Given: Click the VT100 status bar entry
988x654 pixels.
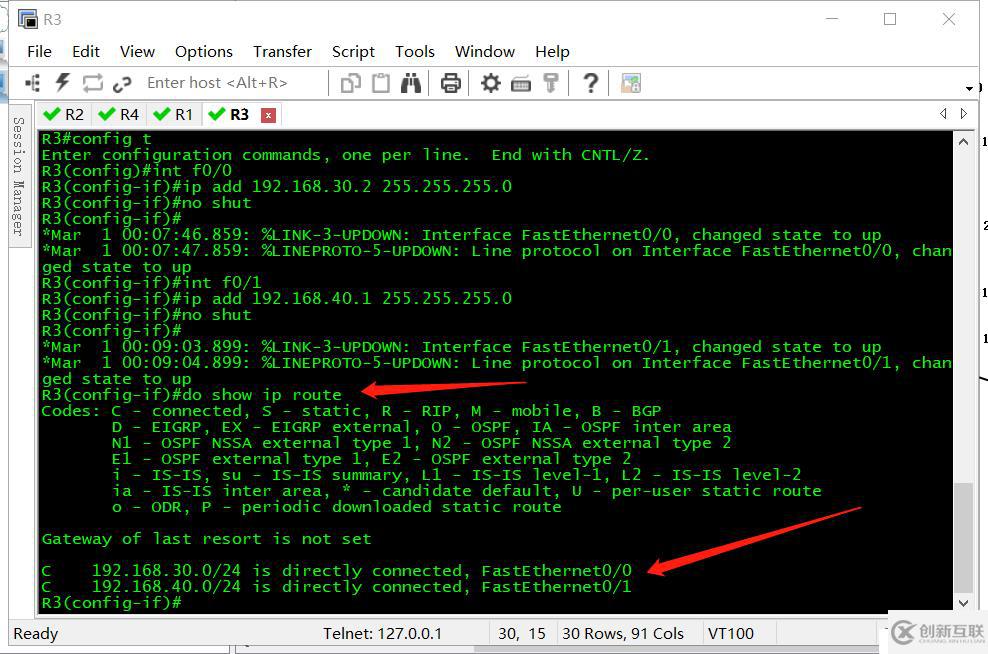Looking at the screenshot, I should 730,634.
